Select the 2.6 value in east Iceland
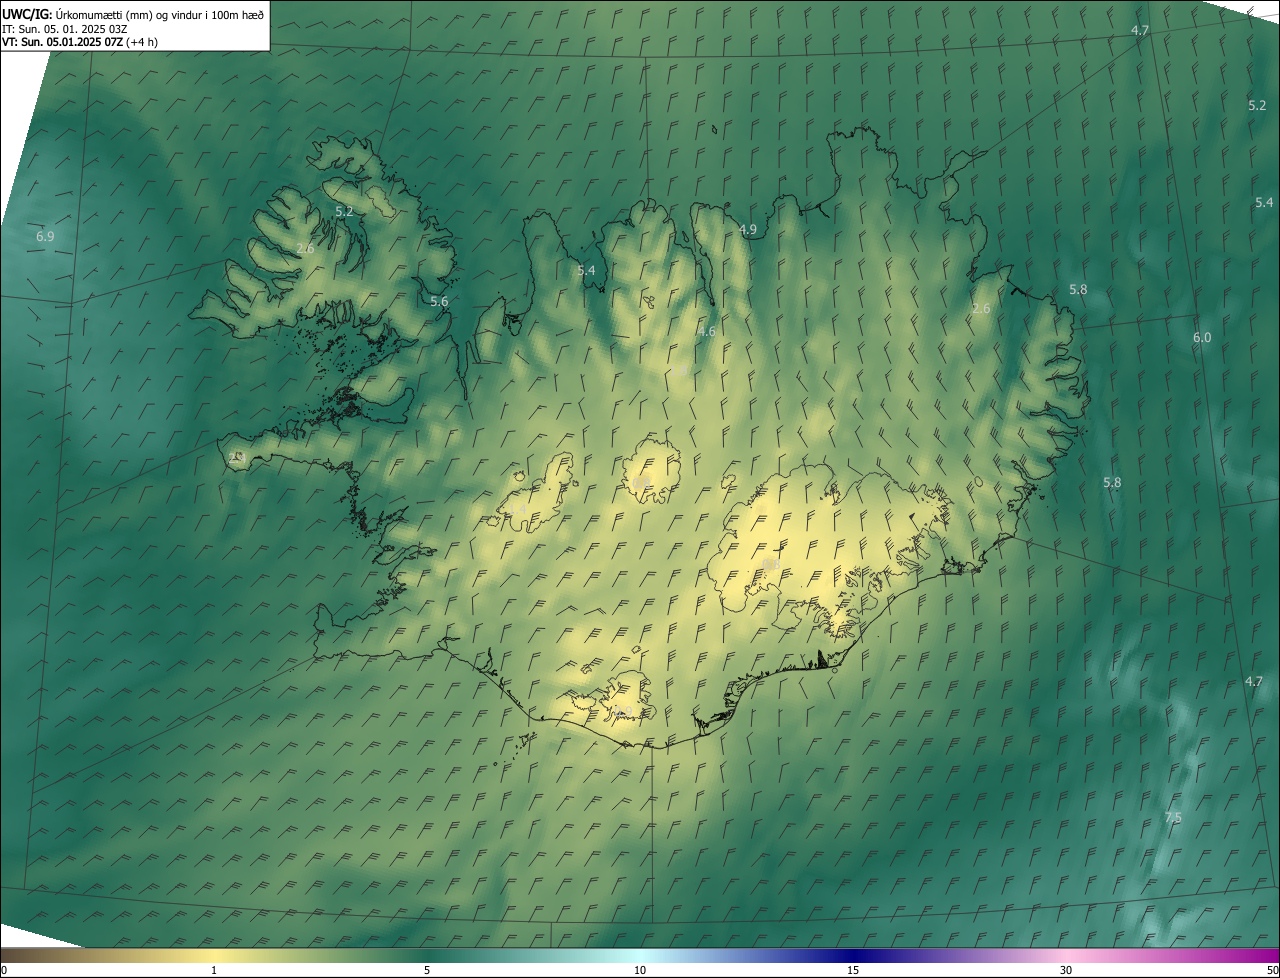1280x978 pixels. [981, 309]
